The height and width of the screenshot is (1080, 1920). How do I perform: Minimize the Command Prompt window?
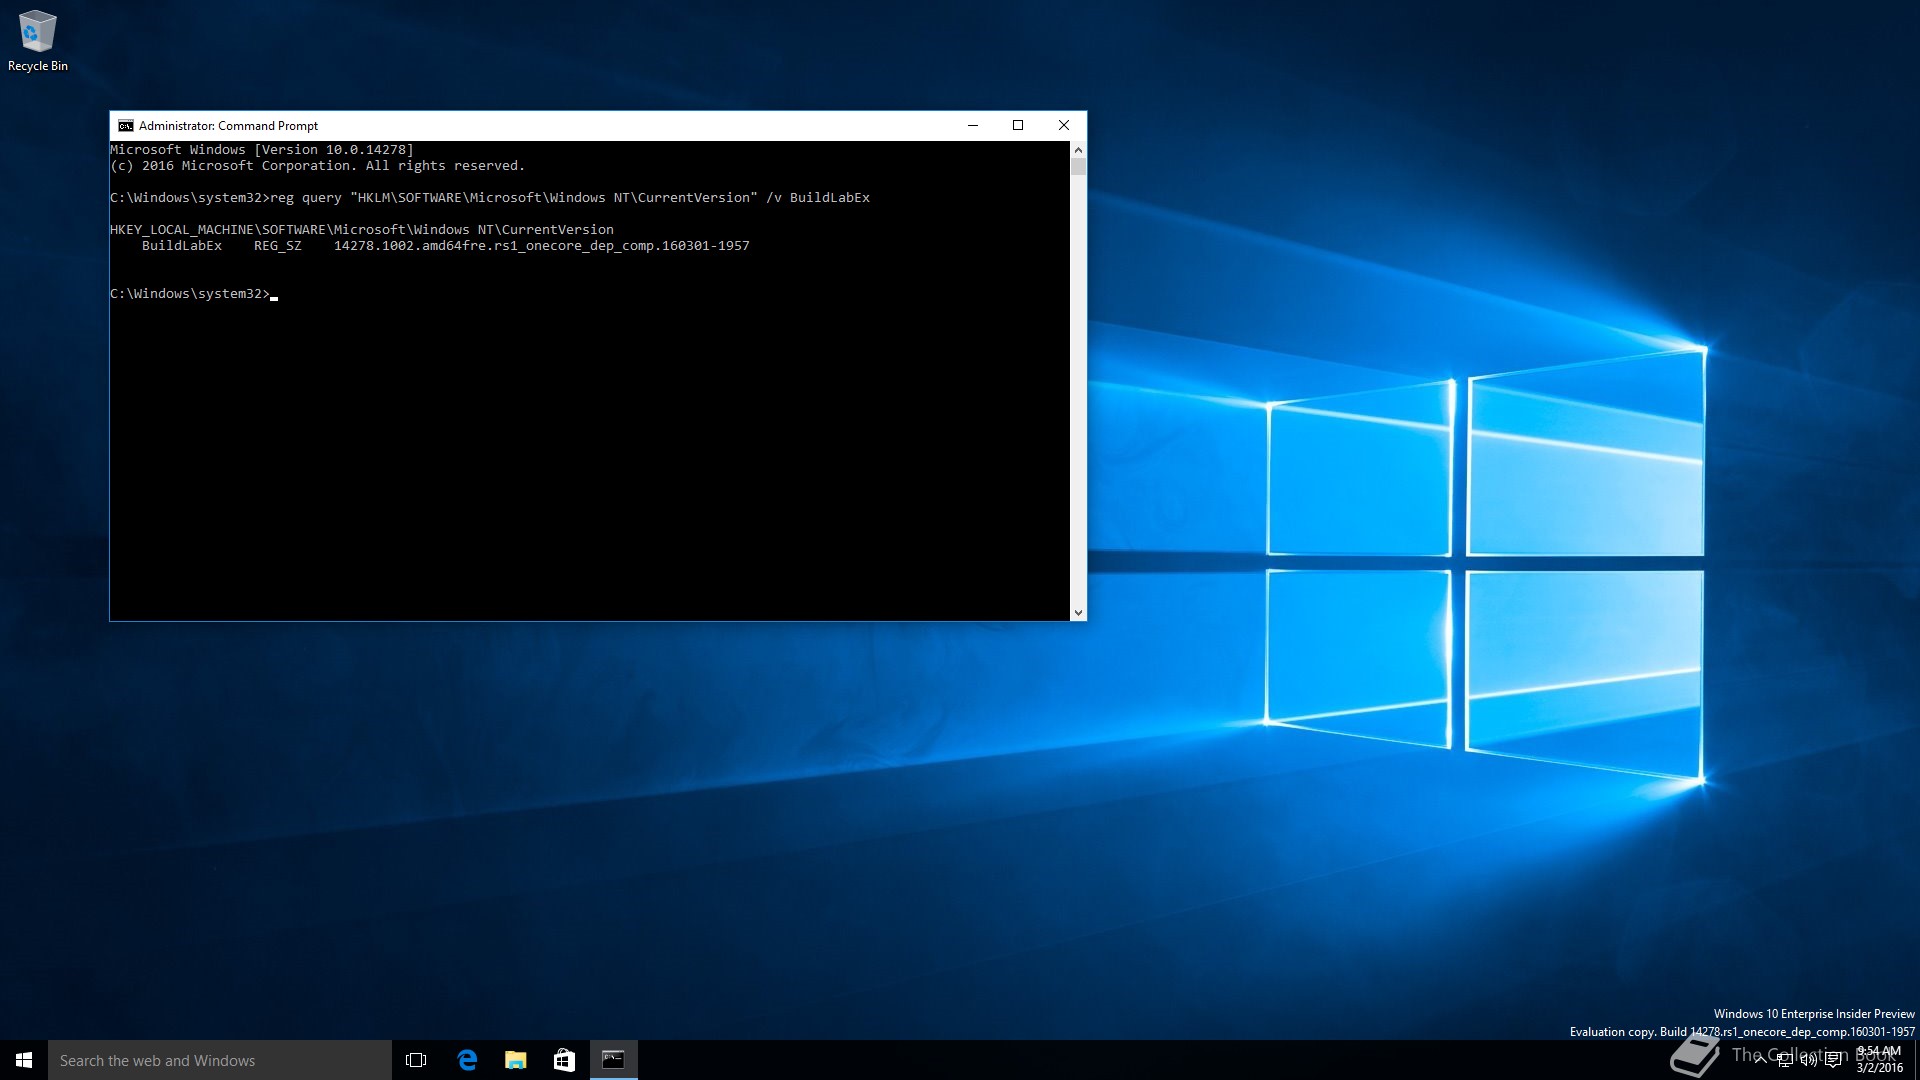point(972,125)
